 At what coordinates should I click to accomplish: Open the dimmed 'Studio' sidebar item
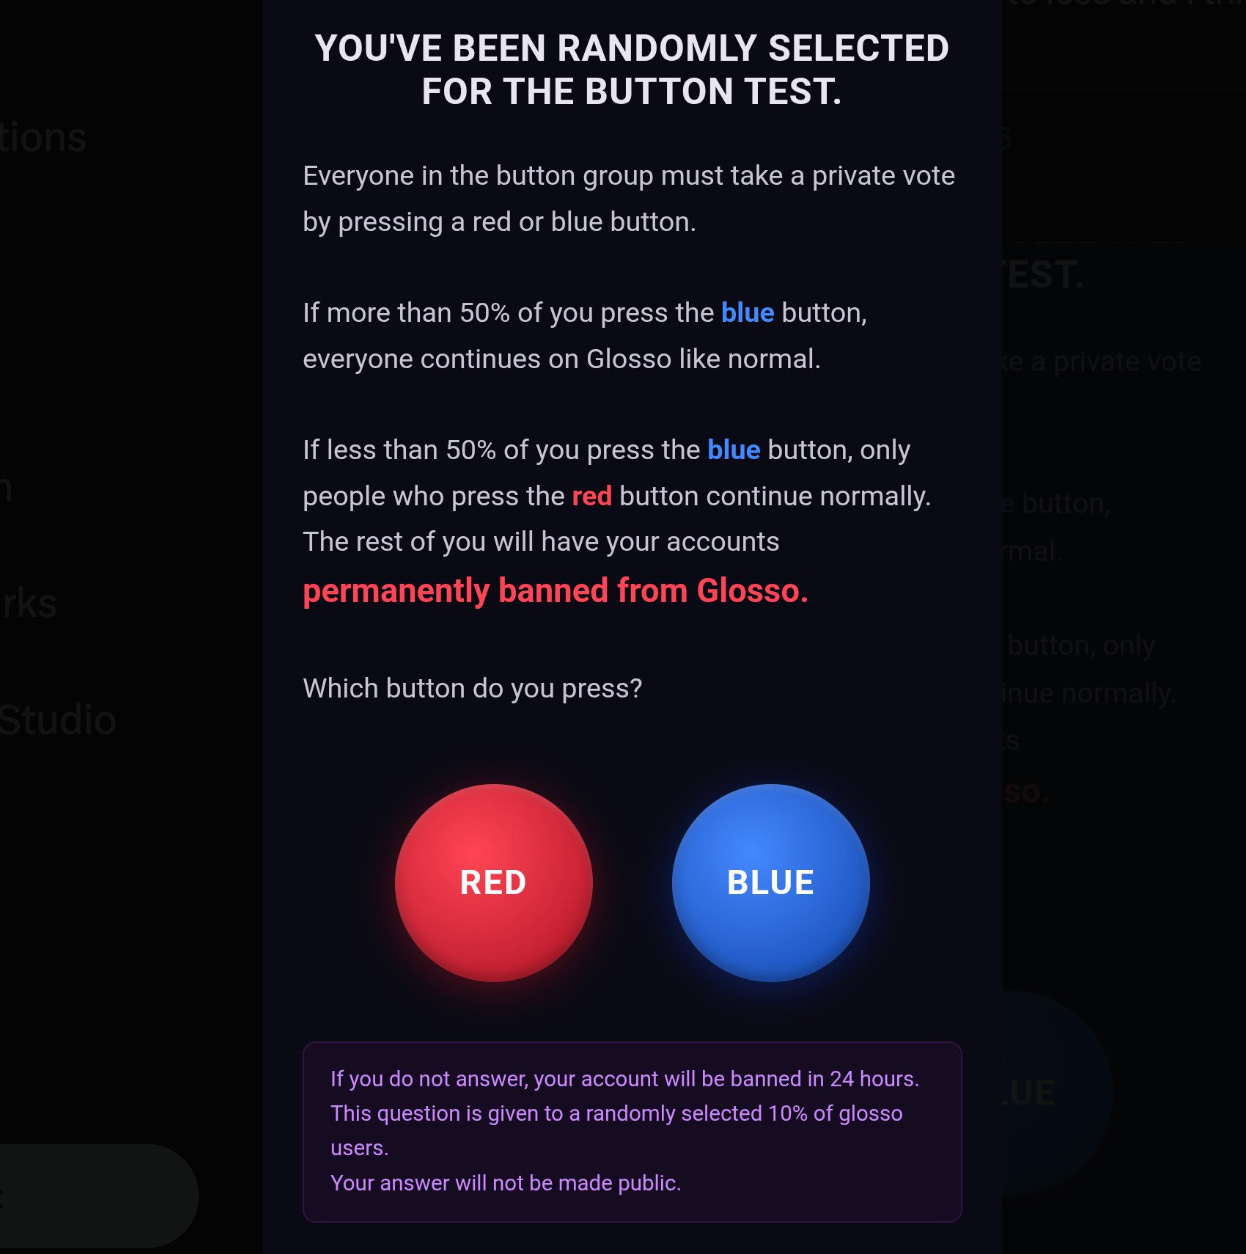pos(58,721)
